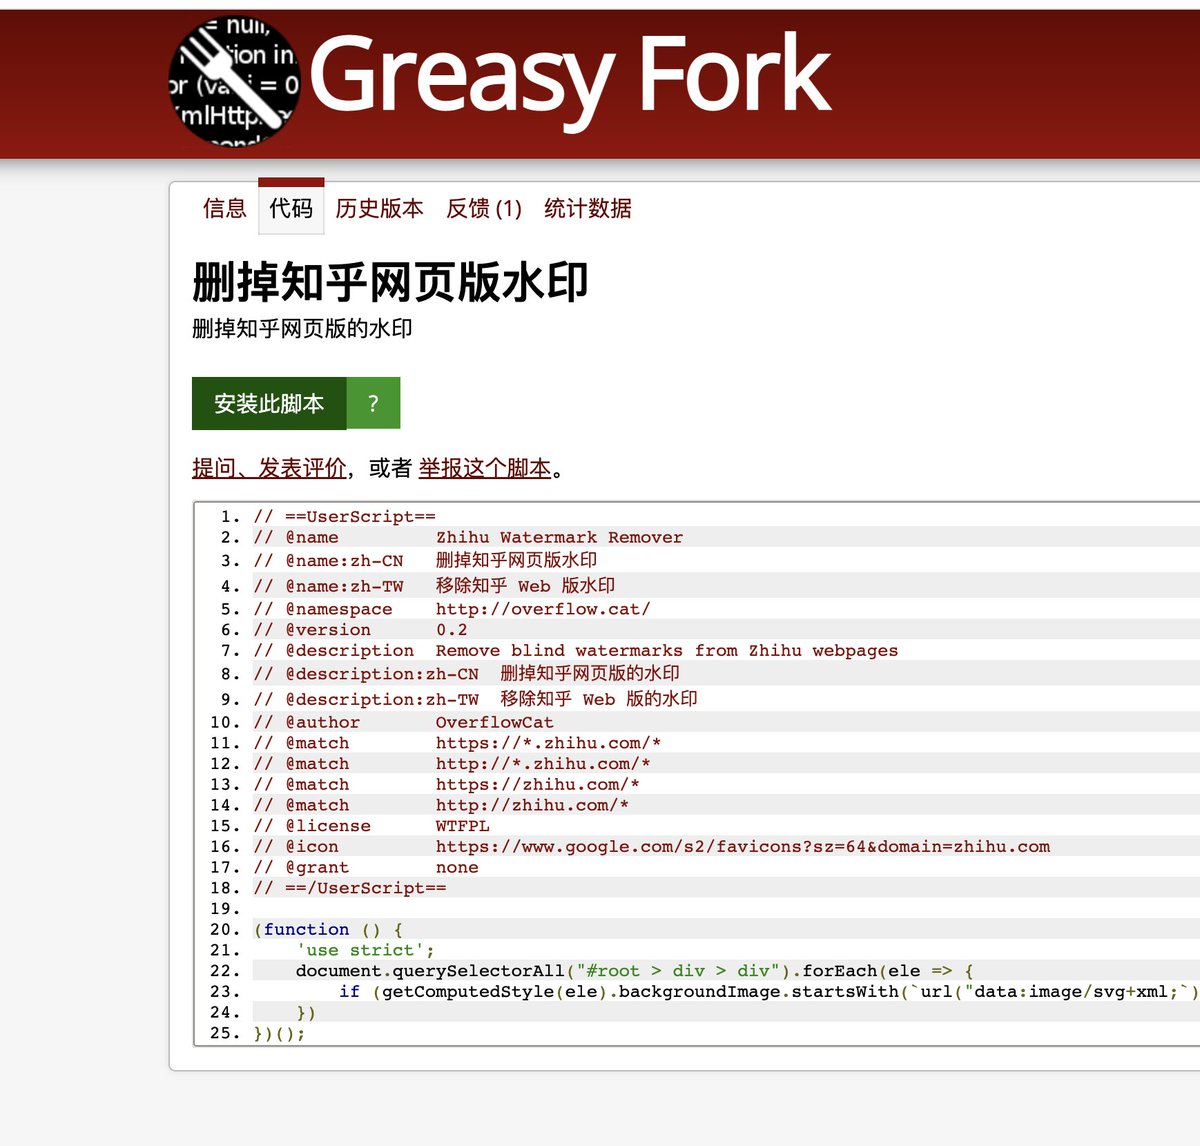Switch to the 信息 tab
This screenshot has width=1200, height=1146.
(225, 208)
